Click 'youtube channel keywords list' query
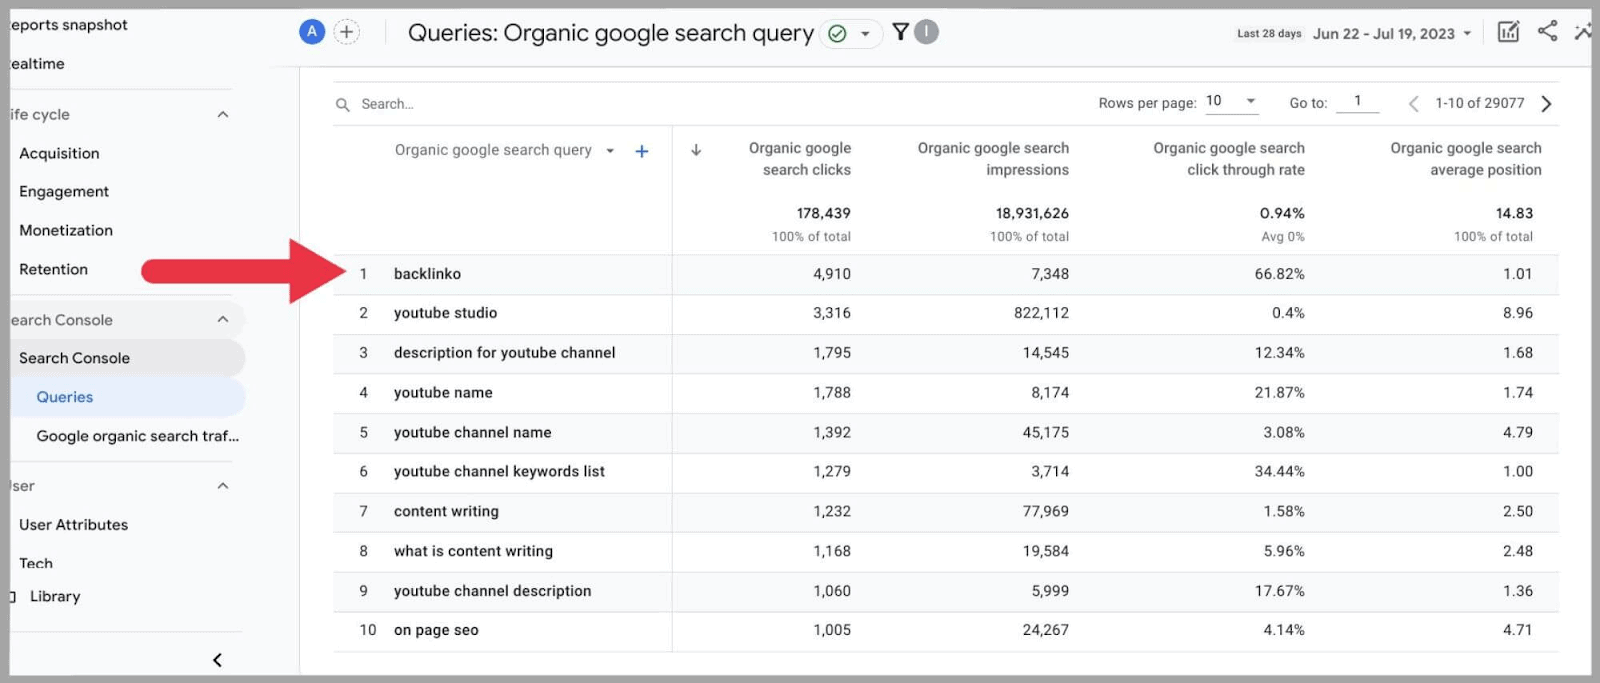The height and width of the screenshot is (683, 1600). point(499,472)
